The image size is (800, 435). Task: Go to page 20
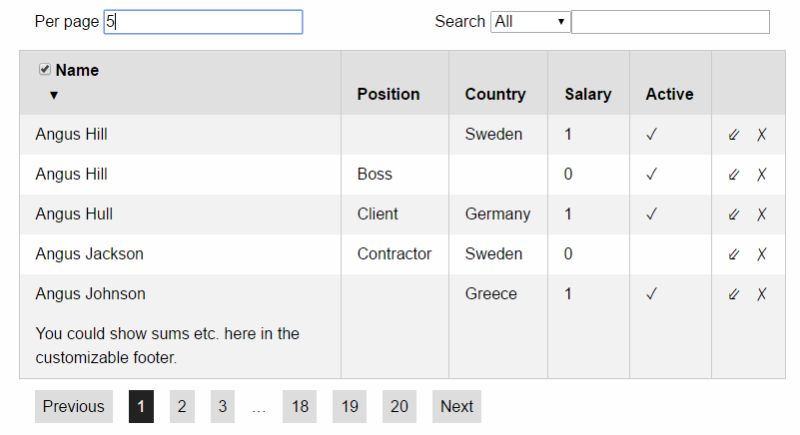coord(399,406)
